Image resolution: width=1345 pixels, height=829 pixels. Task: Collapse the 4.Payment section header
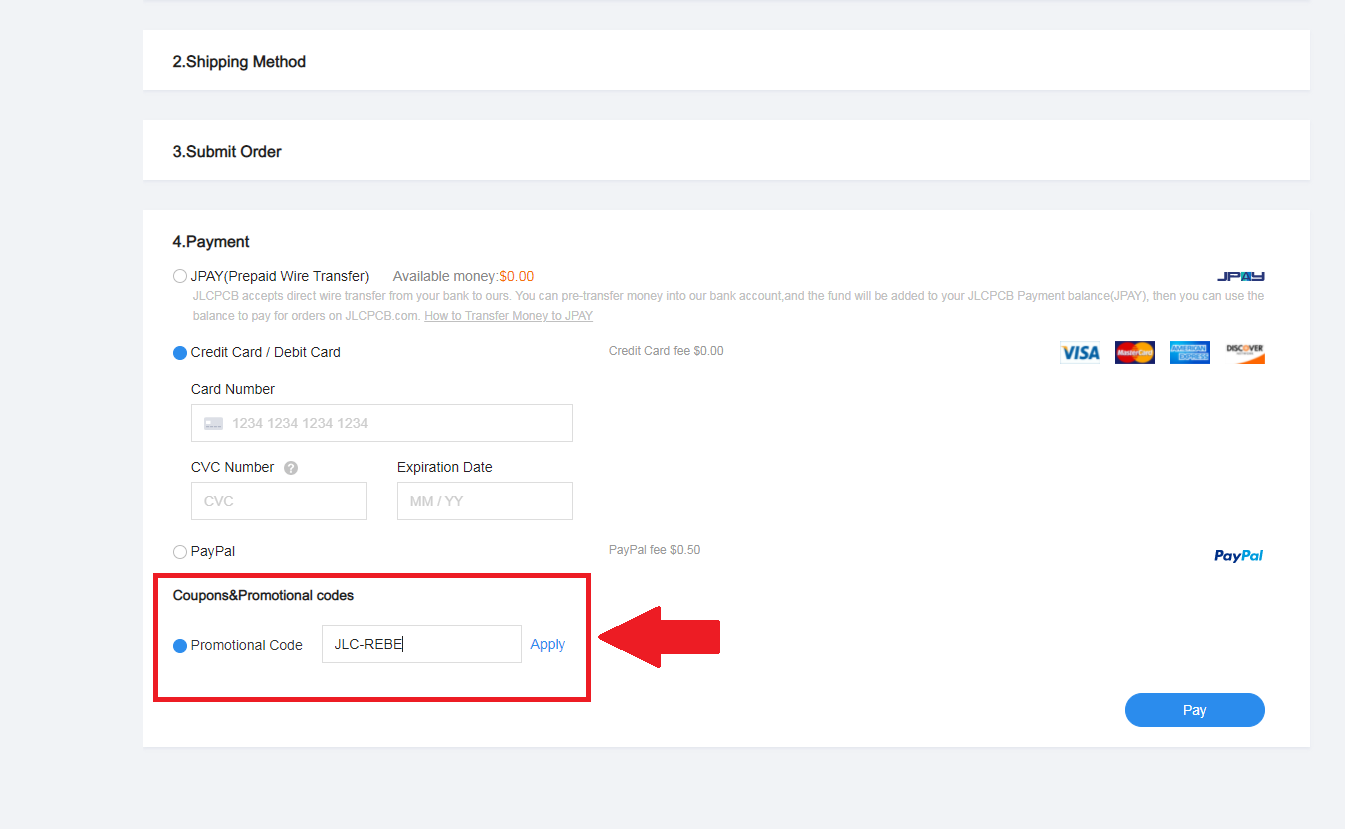(211, 241)
